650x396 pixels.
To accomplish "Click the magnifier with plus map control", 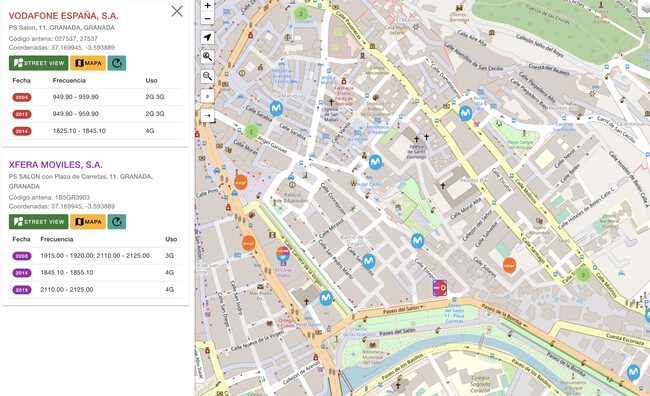I will coord(208,56).
